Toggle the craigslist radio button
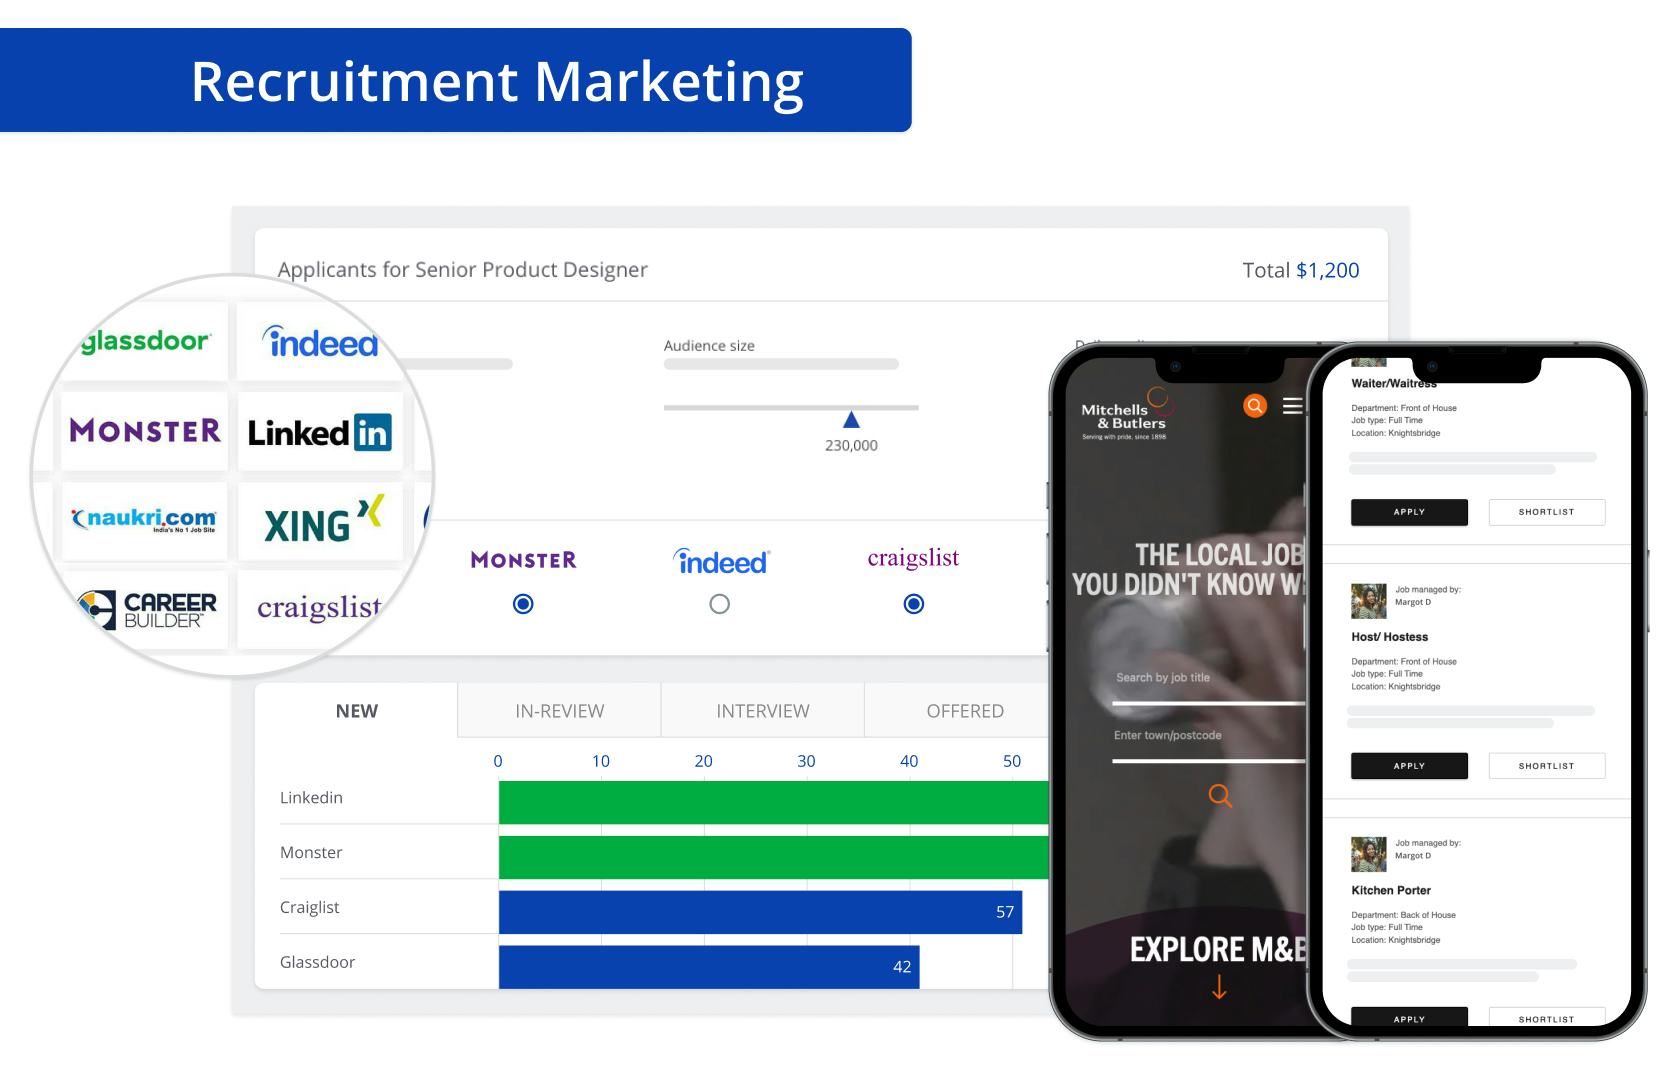The image size is (1676, 1066). coord(913,604)
